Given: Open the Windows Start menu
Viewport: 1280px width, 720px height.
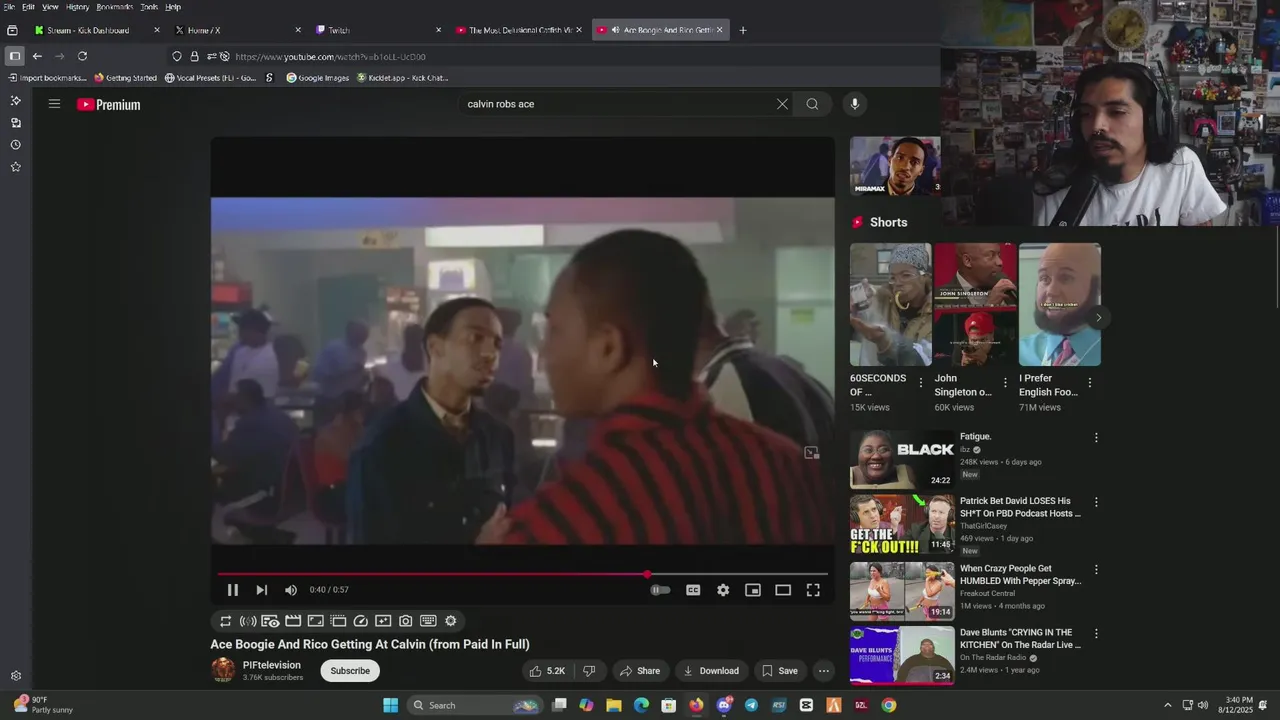Looking at the screenshot, I should click(390, 705).
